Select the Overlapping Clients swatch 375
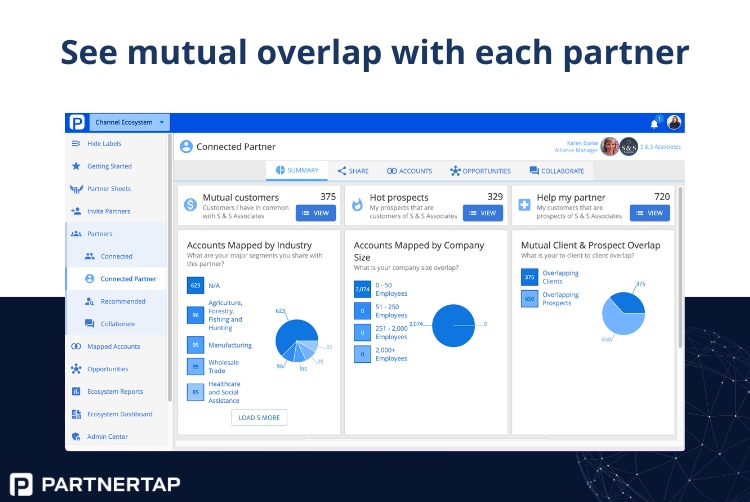The width and height of the screenshot is (750, 502). (x=529, y=277)
